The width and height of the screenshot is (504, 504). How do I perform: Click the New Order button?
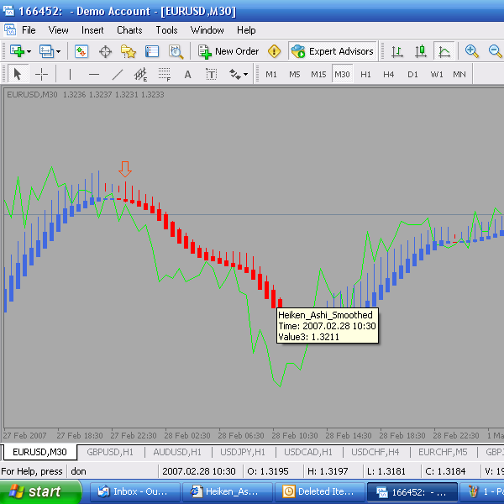pyautogui.click(x=228, y=51)
